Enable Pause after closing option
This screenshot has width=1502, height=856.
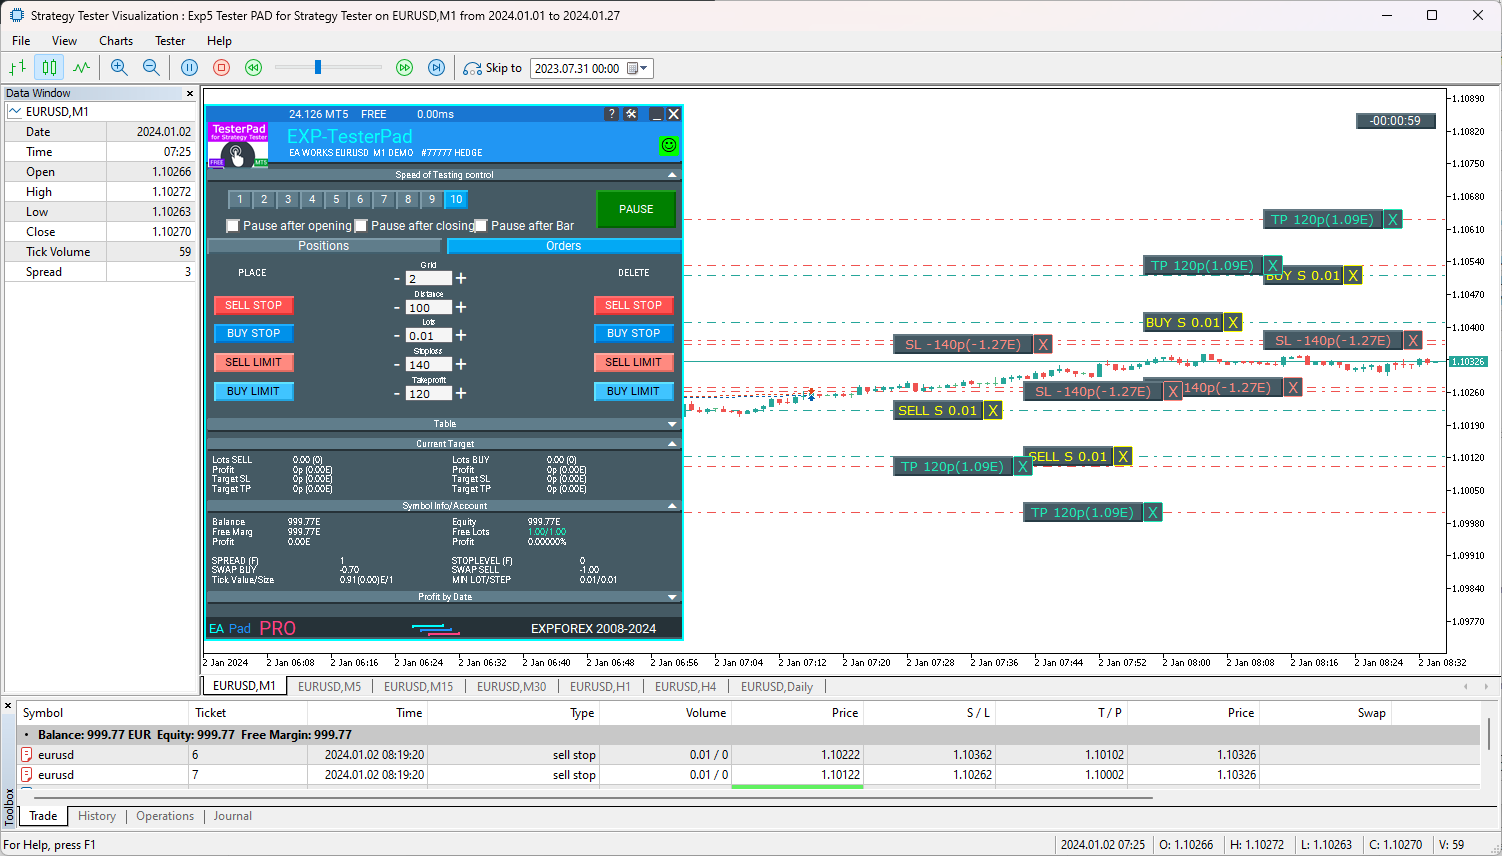click(361, 225)
